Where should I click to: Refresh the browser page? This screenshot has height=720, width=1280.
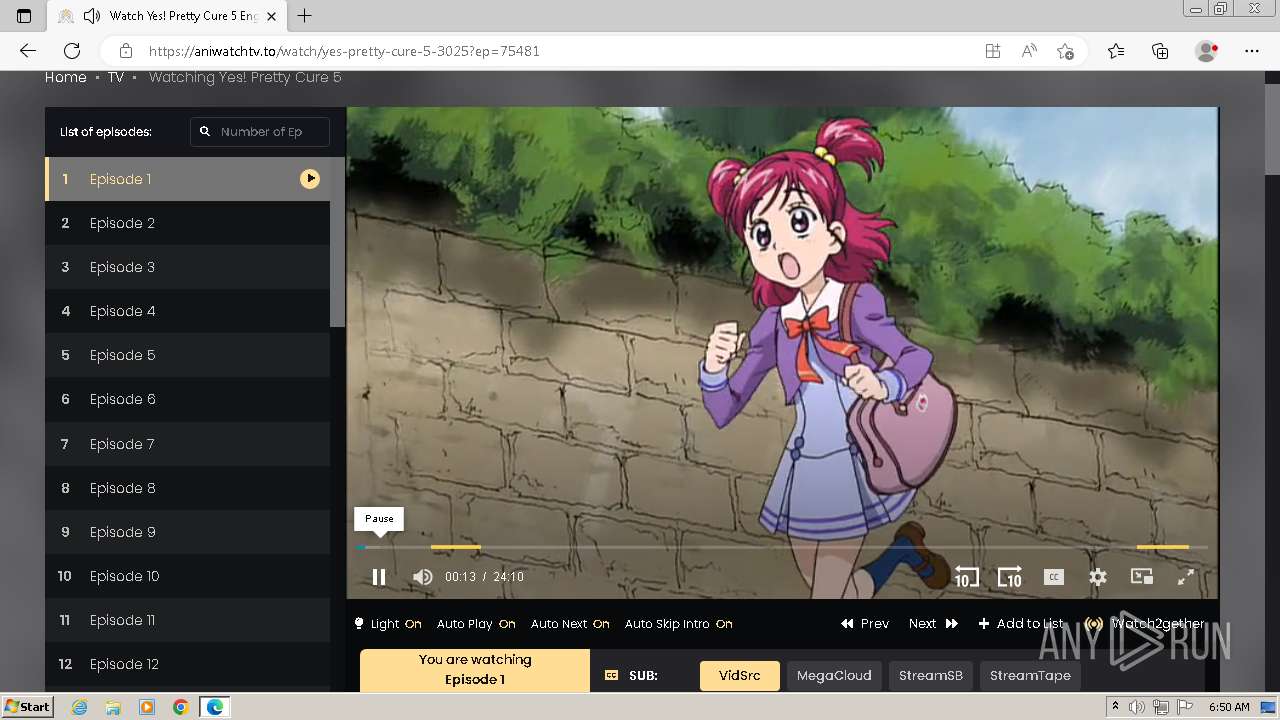[x=72, y=51]
